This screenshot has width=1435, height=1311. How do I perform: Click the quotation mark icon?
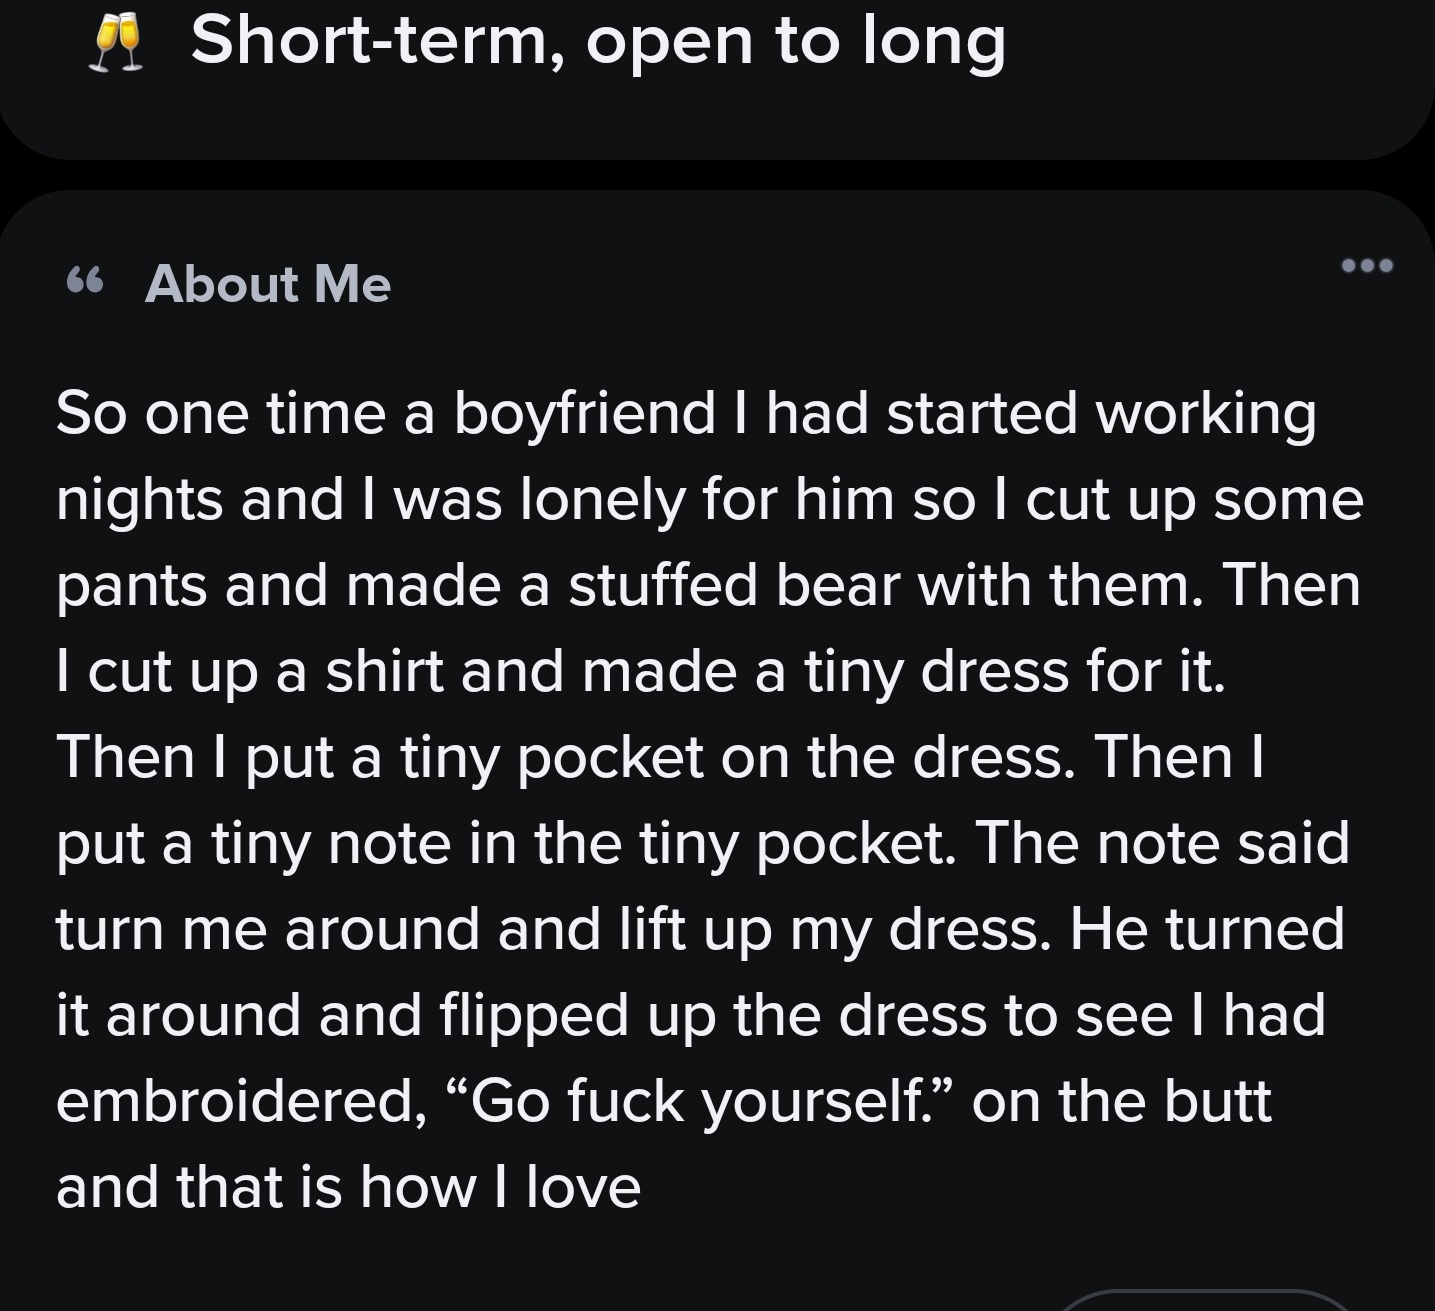85,282
